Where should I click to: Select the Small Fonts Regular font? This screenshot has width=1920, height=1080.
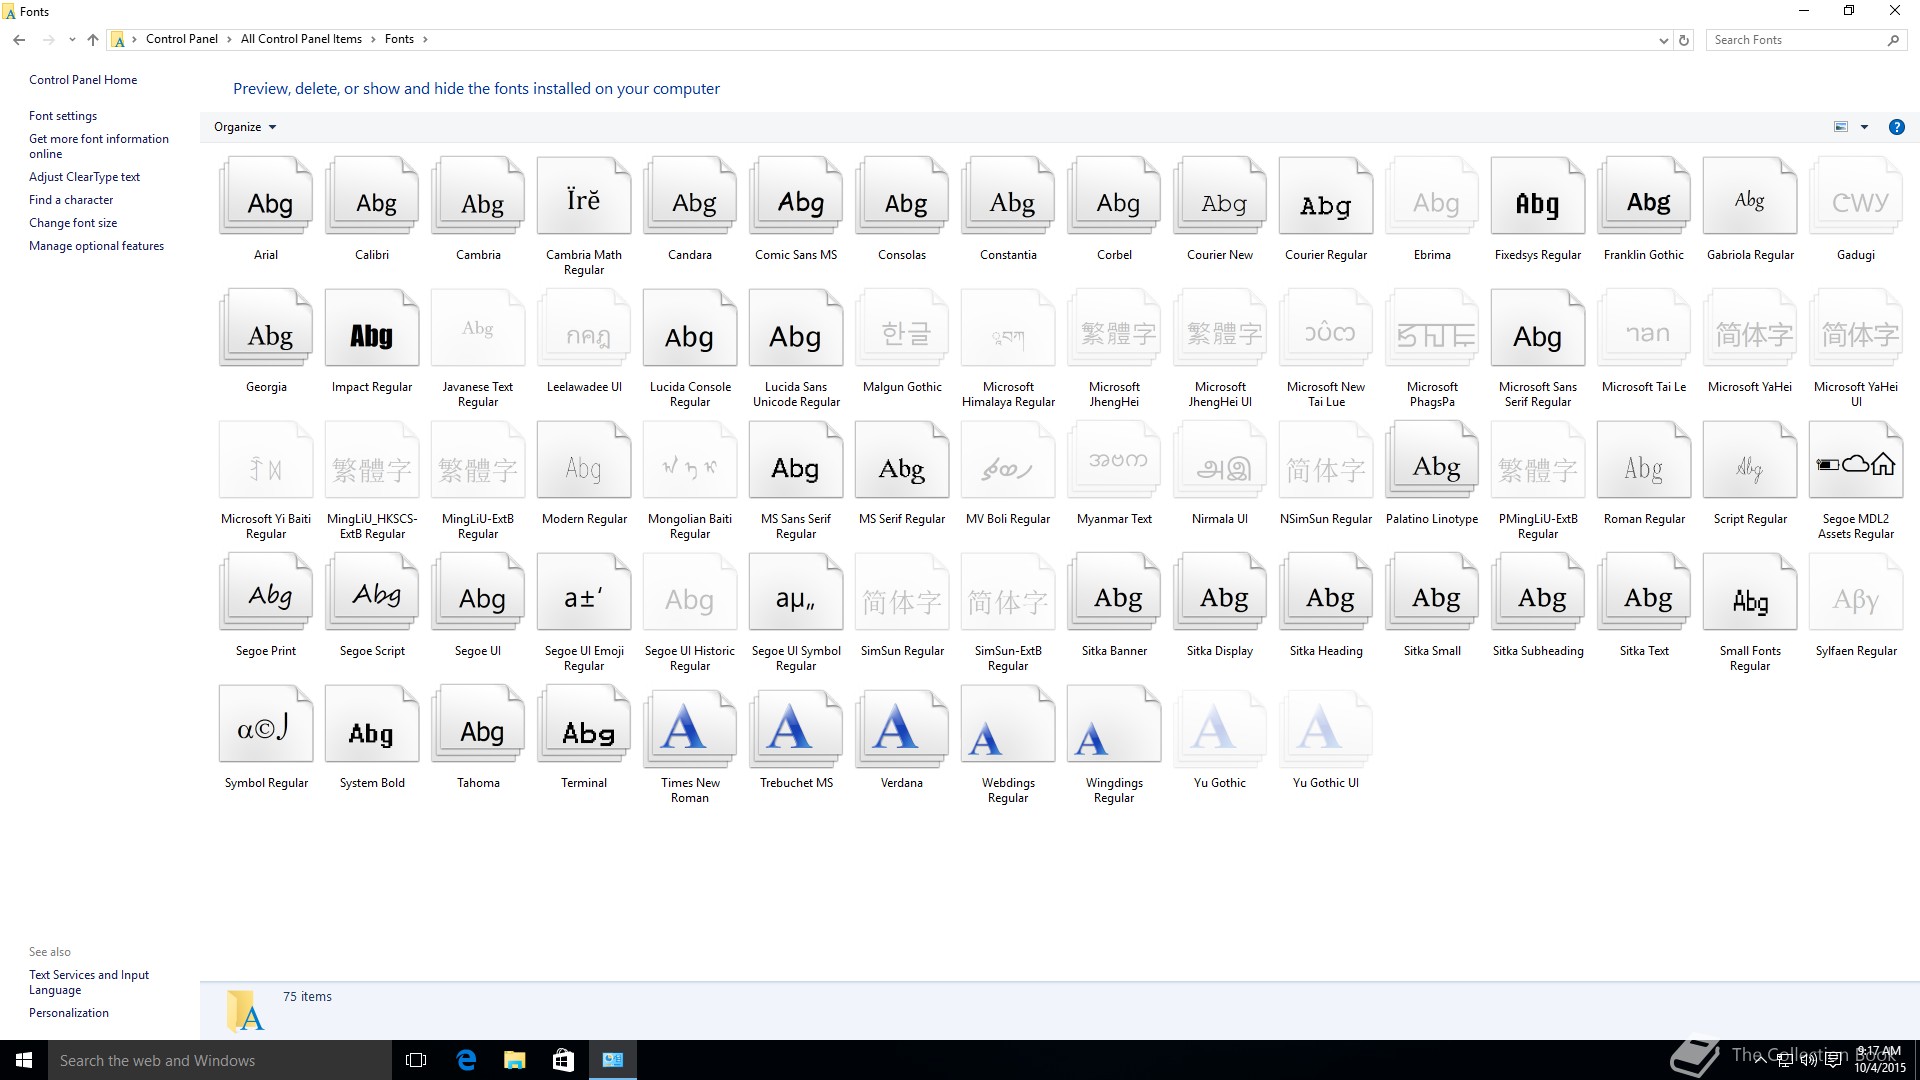point(1750,593)
